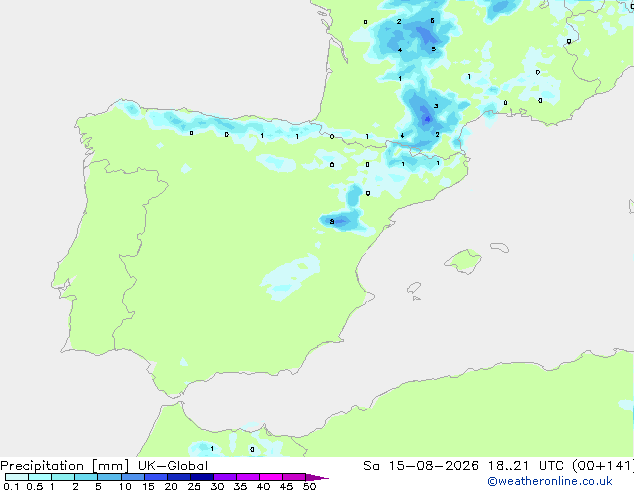
Task: Click the '(00+141)' forecast offset text
Action: click(x=603, y=466)
